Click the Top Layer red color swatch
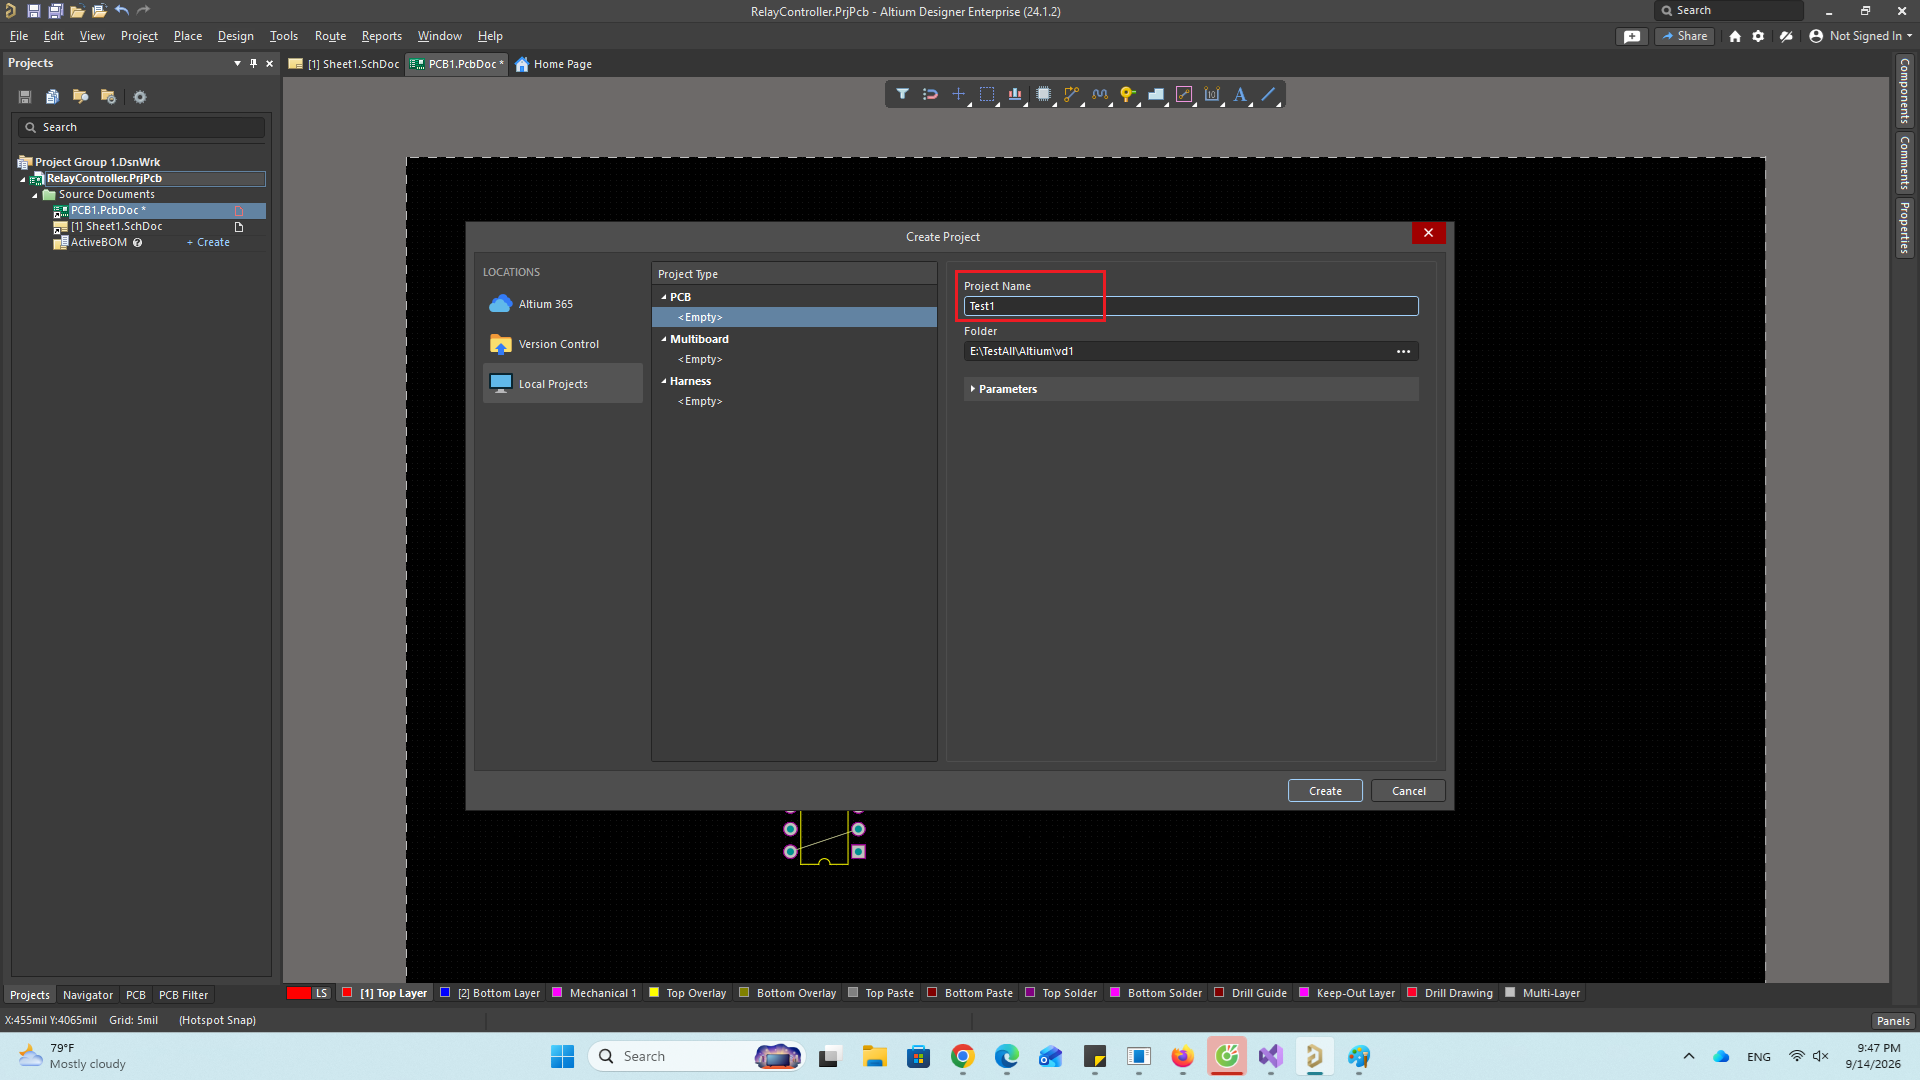This screenshot has width=1920, height=1080. [x=347, y=993]
